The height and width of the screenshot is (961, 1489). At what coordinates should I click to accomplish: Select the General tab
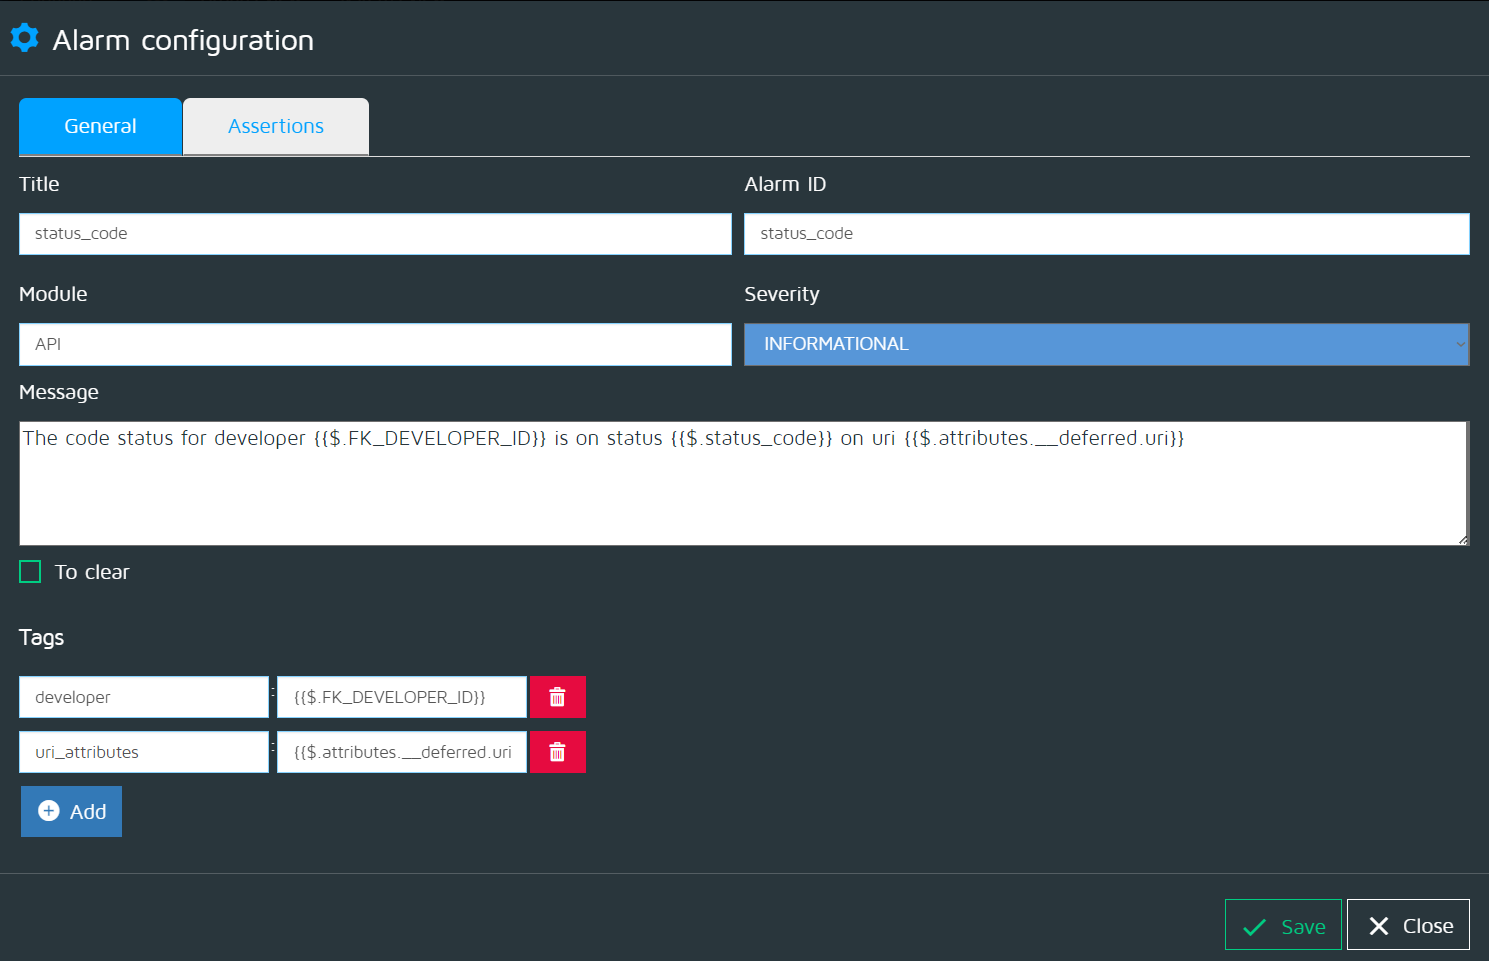pyautogui.click(x=100, y=126)
